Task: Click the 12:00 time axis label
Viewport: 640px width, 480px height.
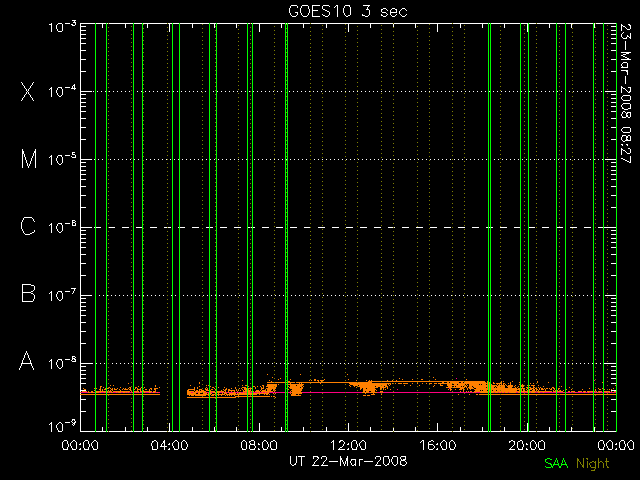Action: (348, 445)
